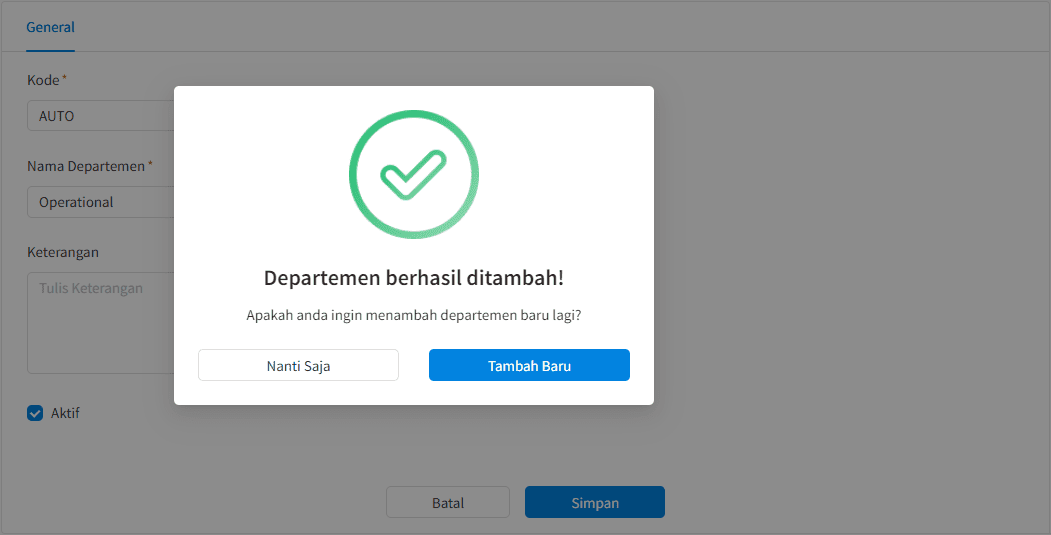The height and width of the screenshot is (535, 1051).
Task: Click the Simpan button
Action: click(x=595, y=502)
